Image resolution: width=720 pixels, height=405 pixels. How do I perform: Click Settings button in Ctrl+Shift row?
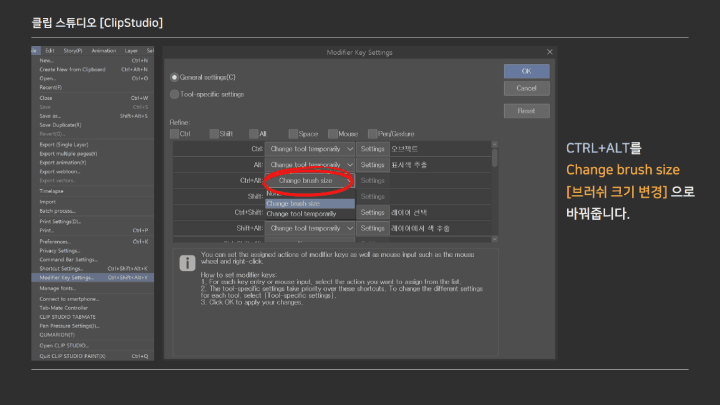click(x=372, y=212)
